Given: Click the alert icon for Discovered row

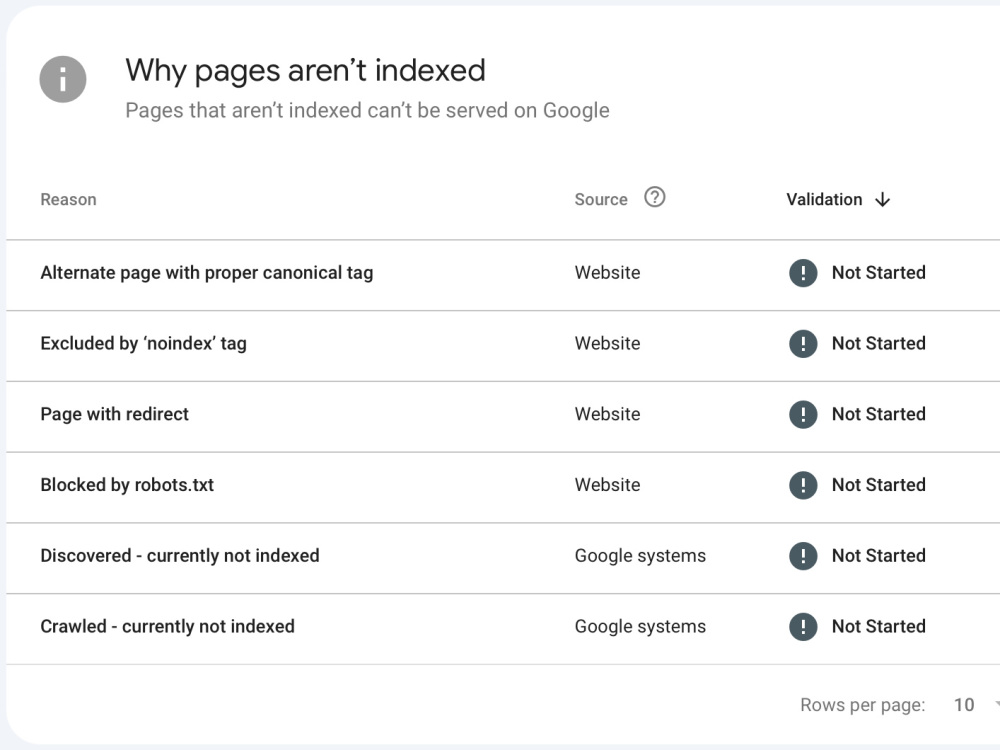Looking at the screenshot, I should (x=803, y=556).
